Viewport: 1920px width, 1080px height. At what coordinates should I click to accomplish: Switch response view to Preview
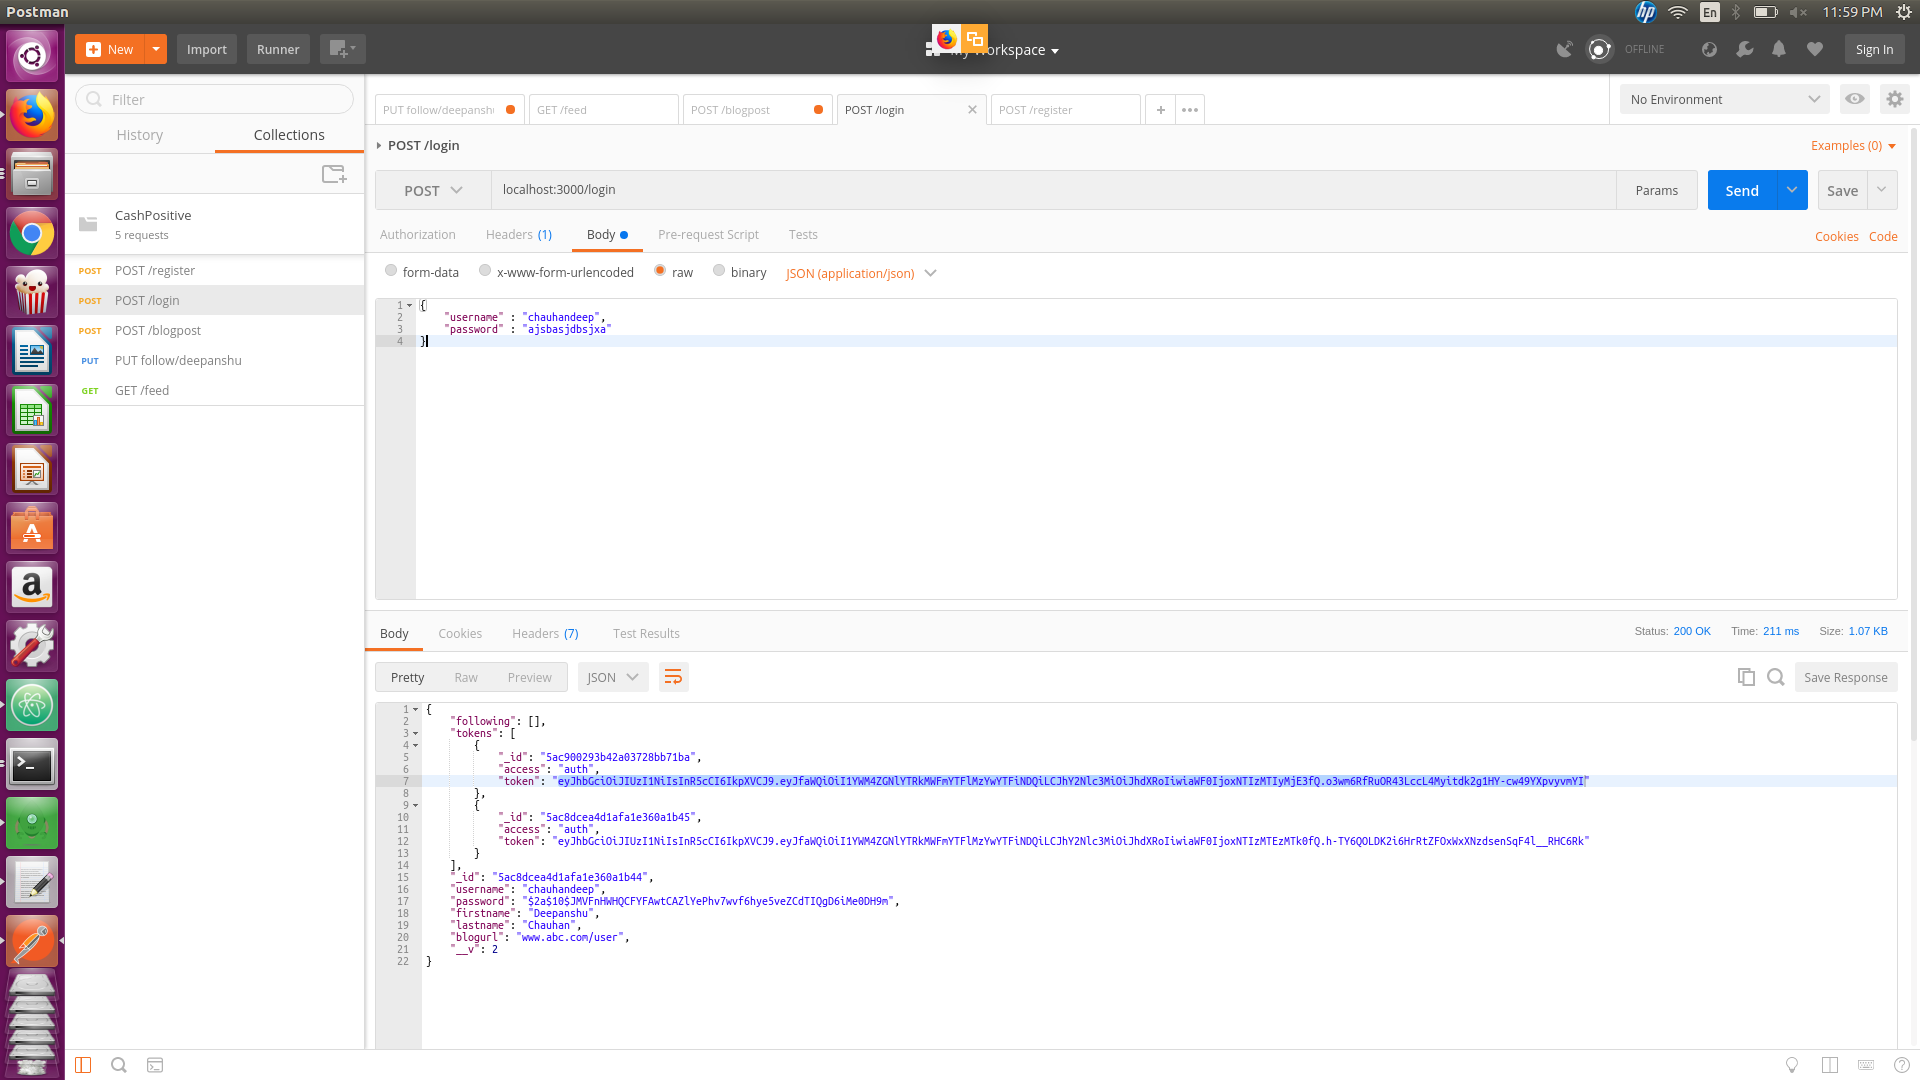tap(529, 677)
